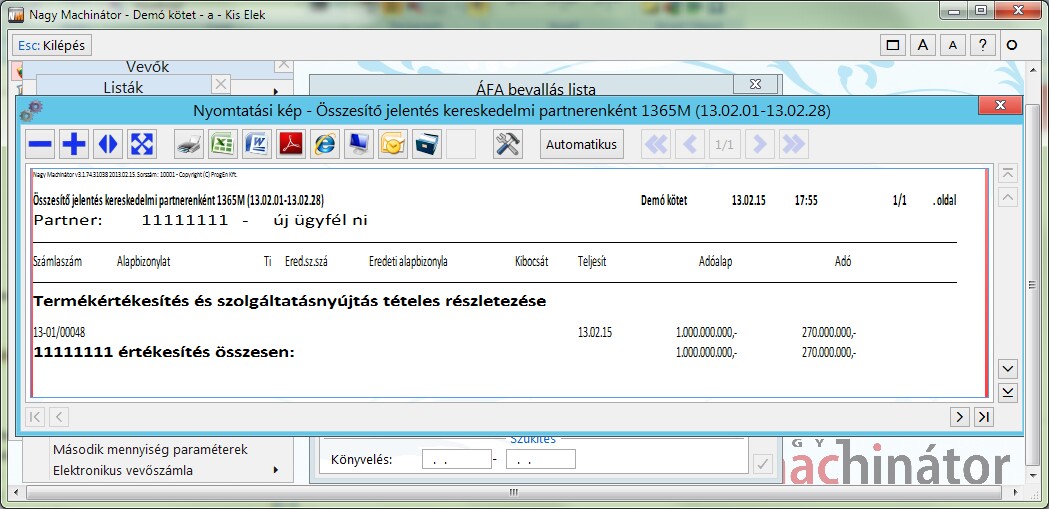Zoom in with the plus icon
The image size is (1049, 509).
[74, 144]
